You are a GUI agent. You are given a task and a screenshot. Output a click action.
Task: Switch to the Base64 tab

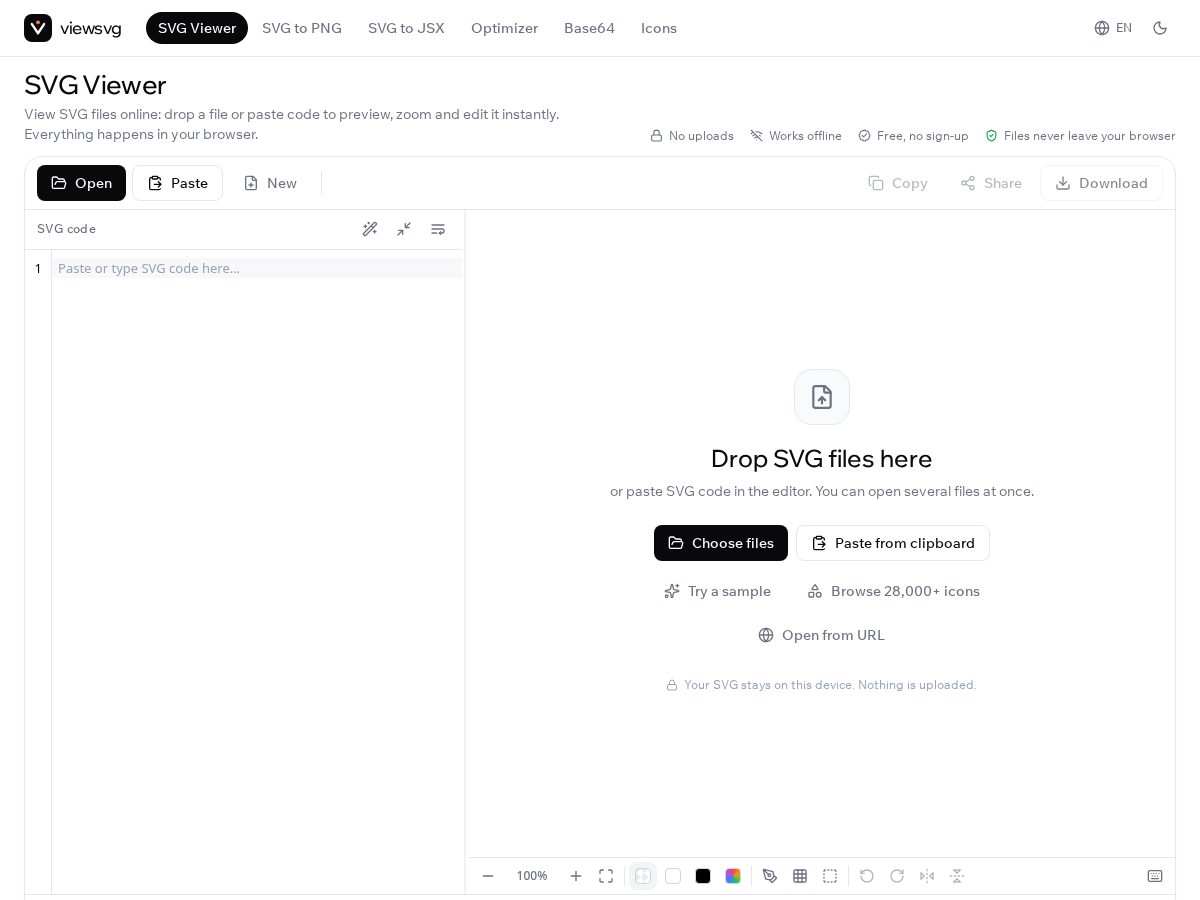[x=589, y=28]
